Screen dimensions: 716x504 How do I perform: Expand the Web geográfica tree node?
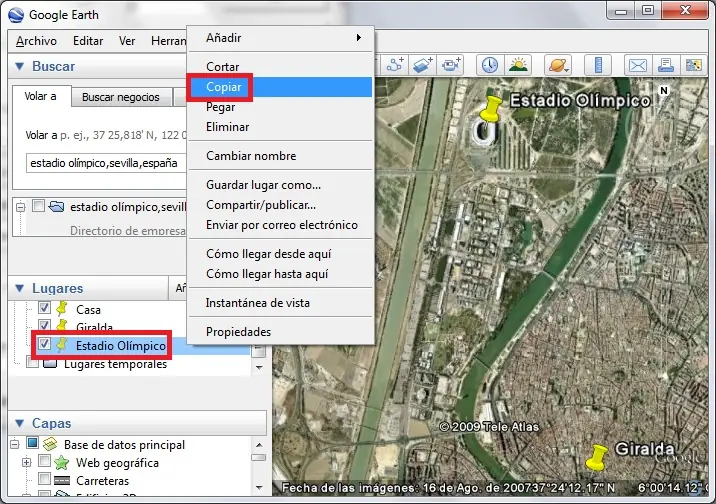point(26,462)
